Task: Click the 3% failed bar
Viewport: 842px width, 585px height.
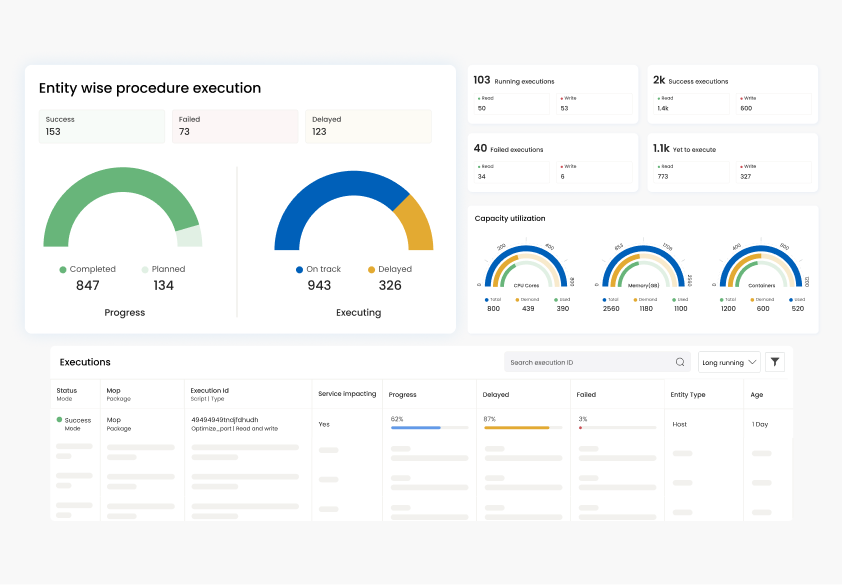Action: coord(618,428)
